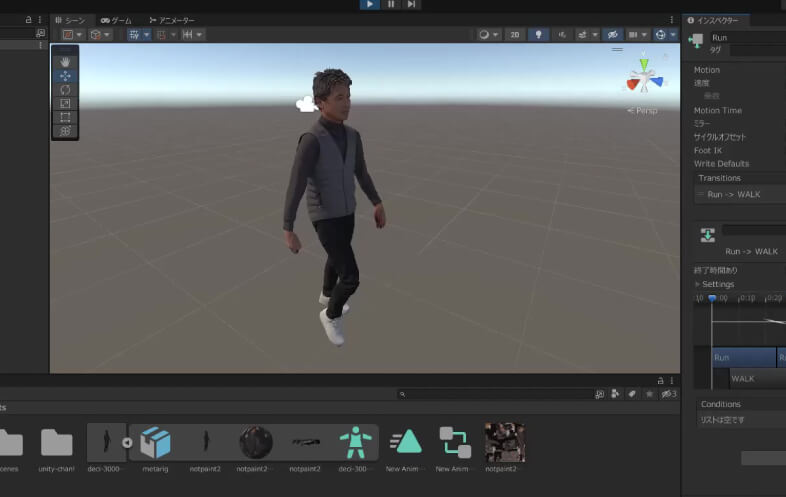Screen dimensions: 786x497
Task: Click the Play button
Action: coord(370,5)
